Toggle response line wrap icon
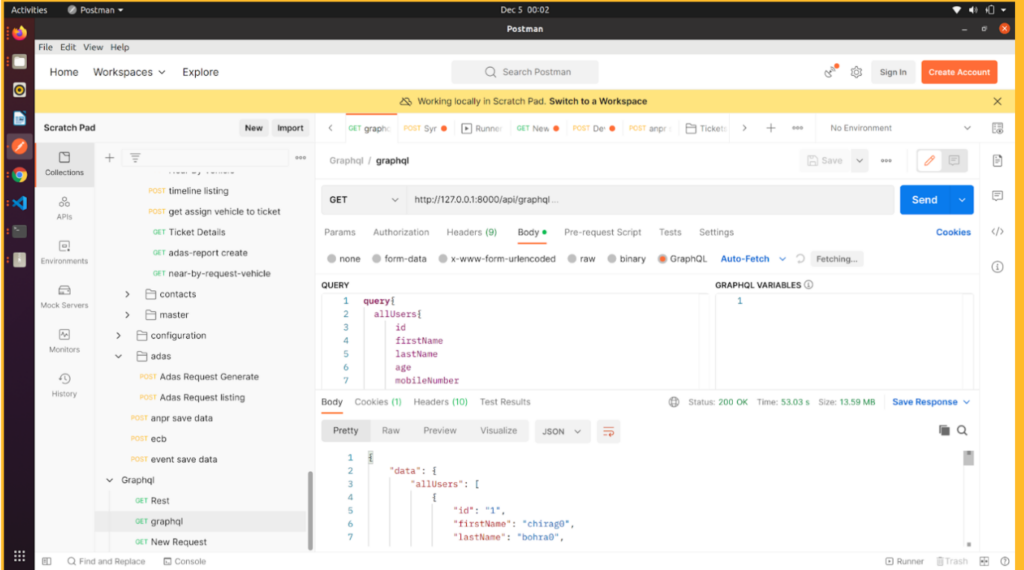This screenshot has height=570, width=1024. point(608,432)
